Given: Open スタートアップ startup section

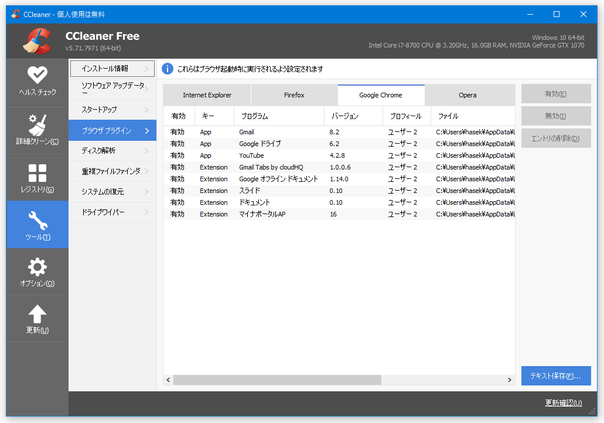Looking at the screenshot, I should (112, 109).
